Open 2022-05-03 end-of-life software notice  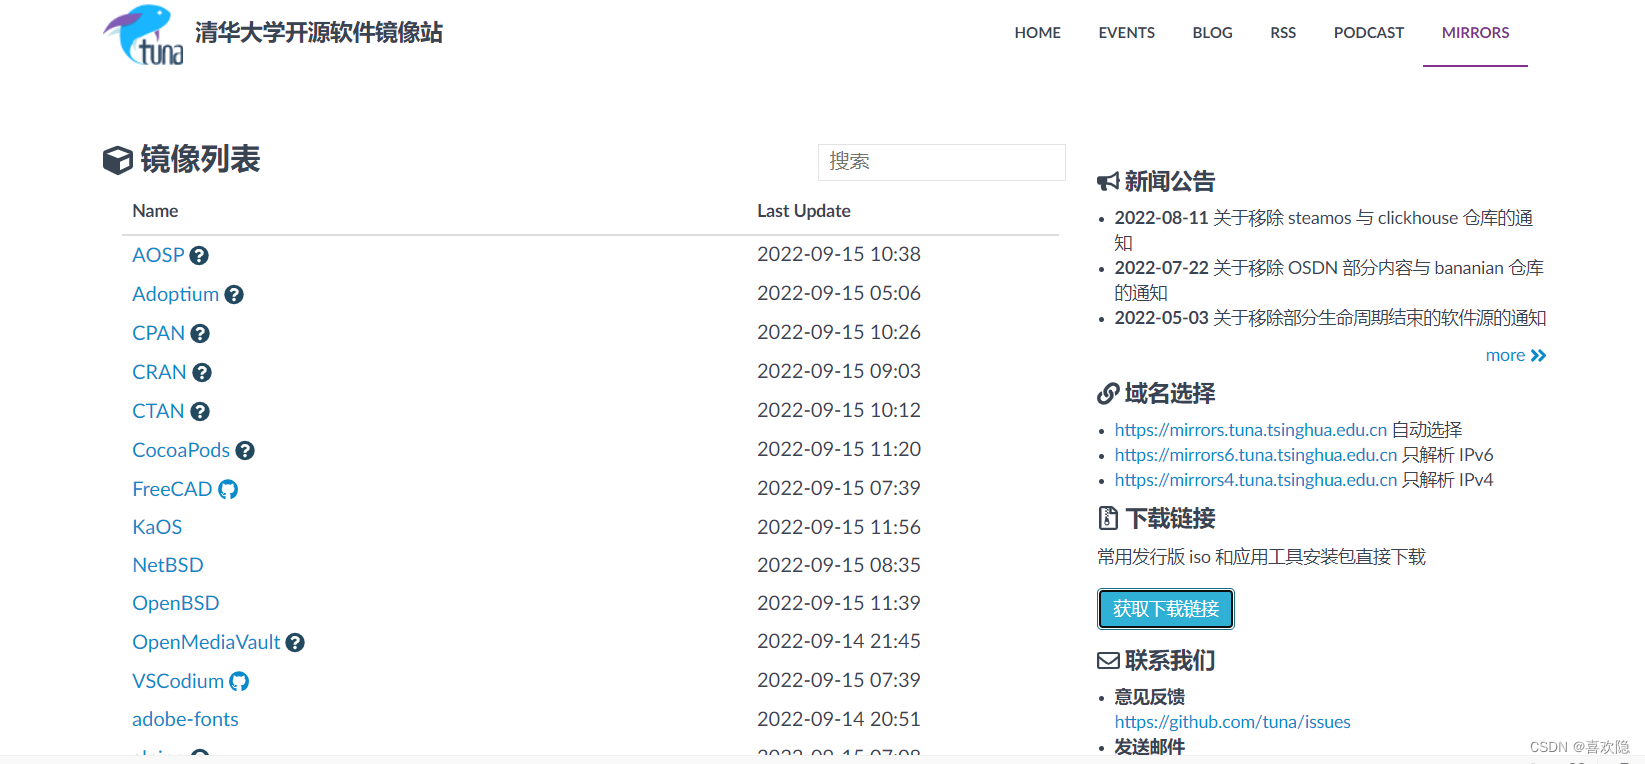tap(1330, 318)
